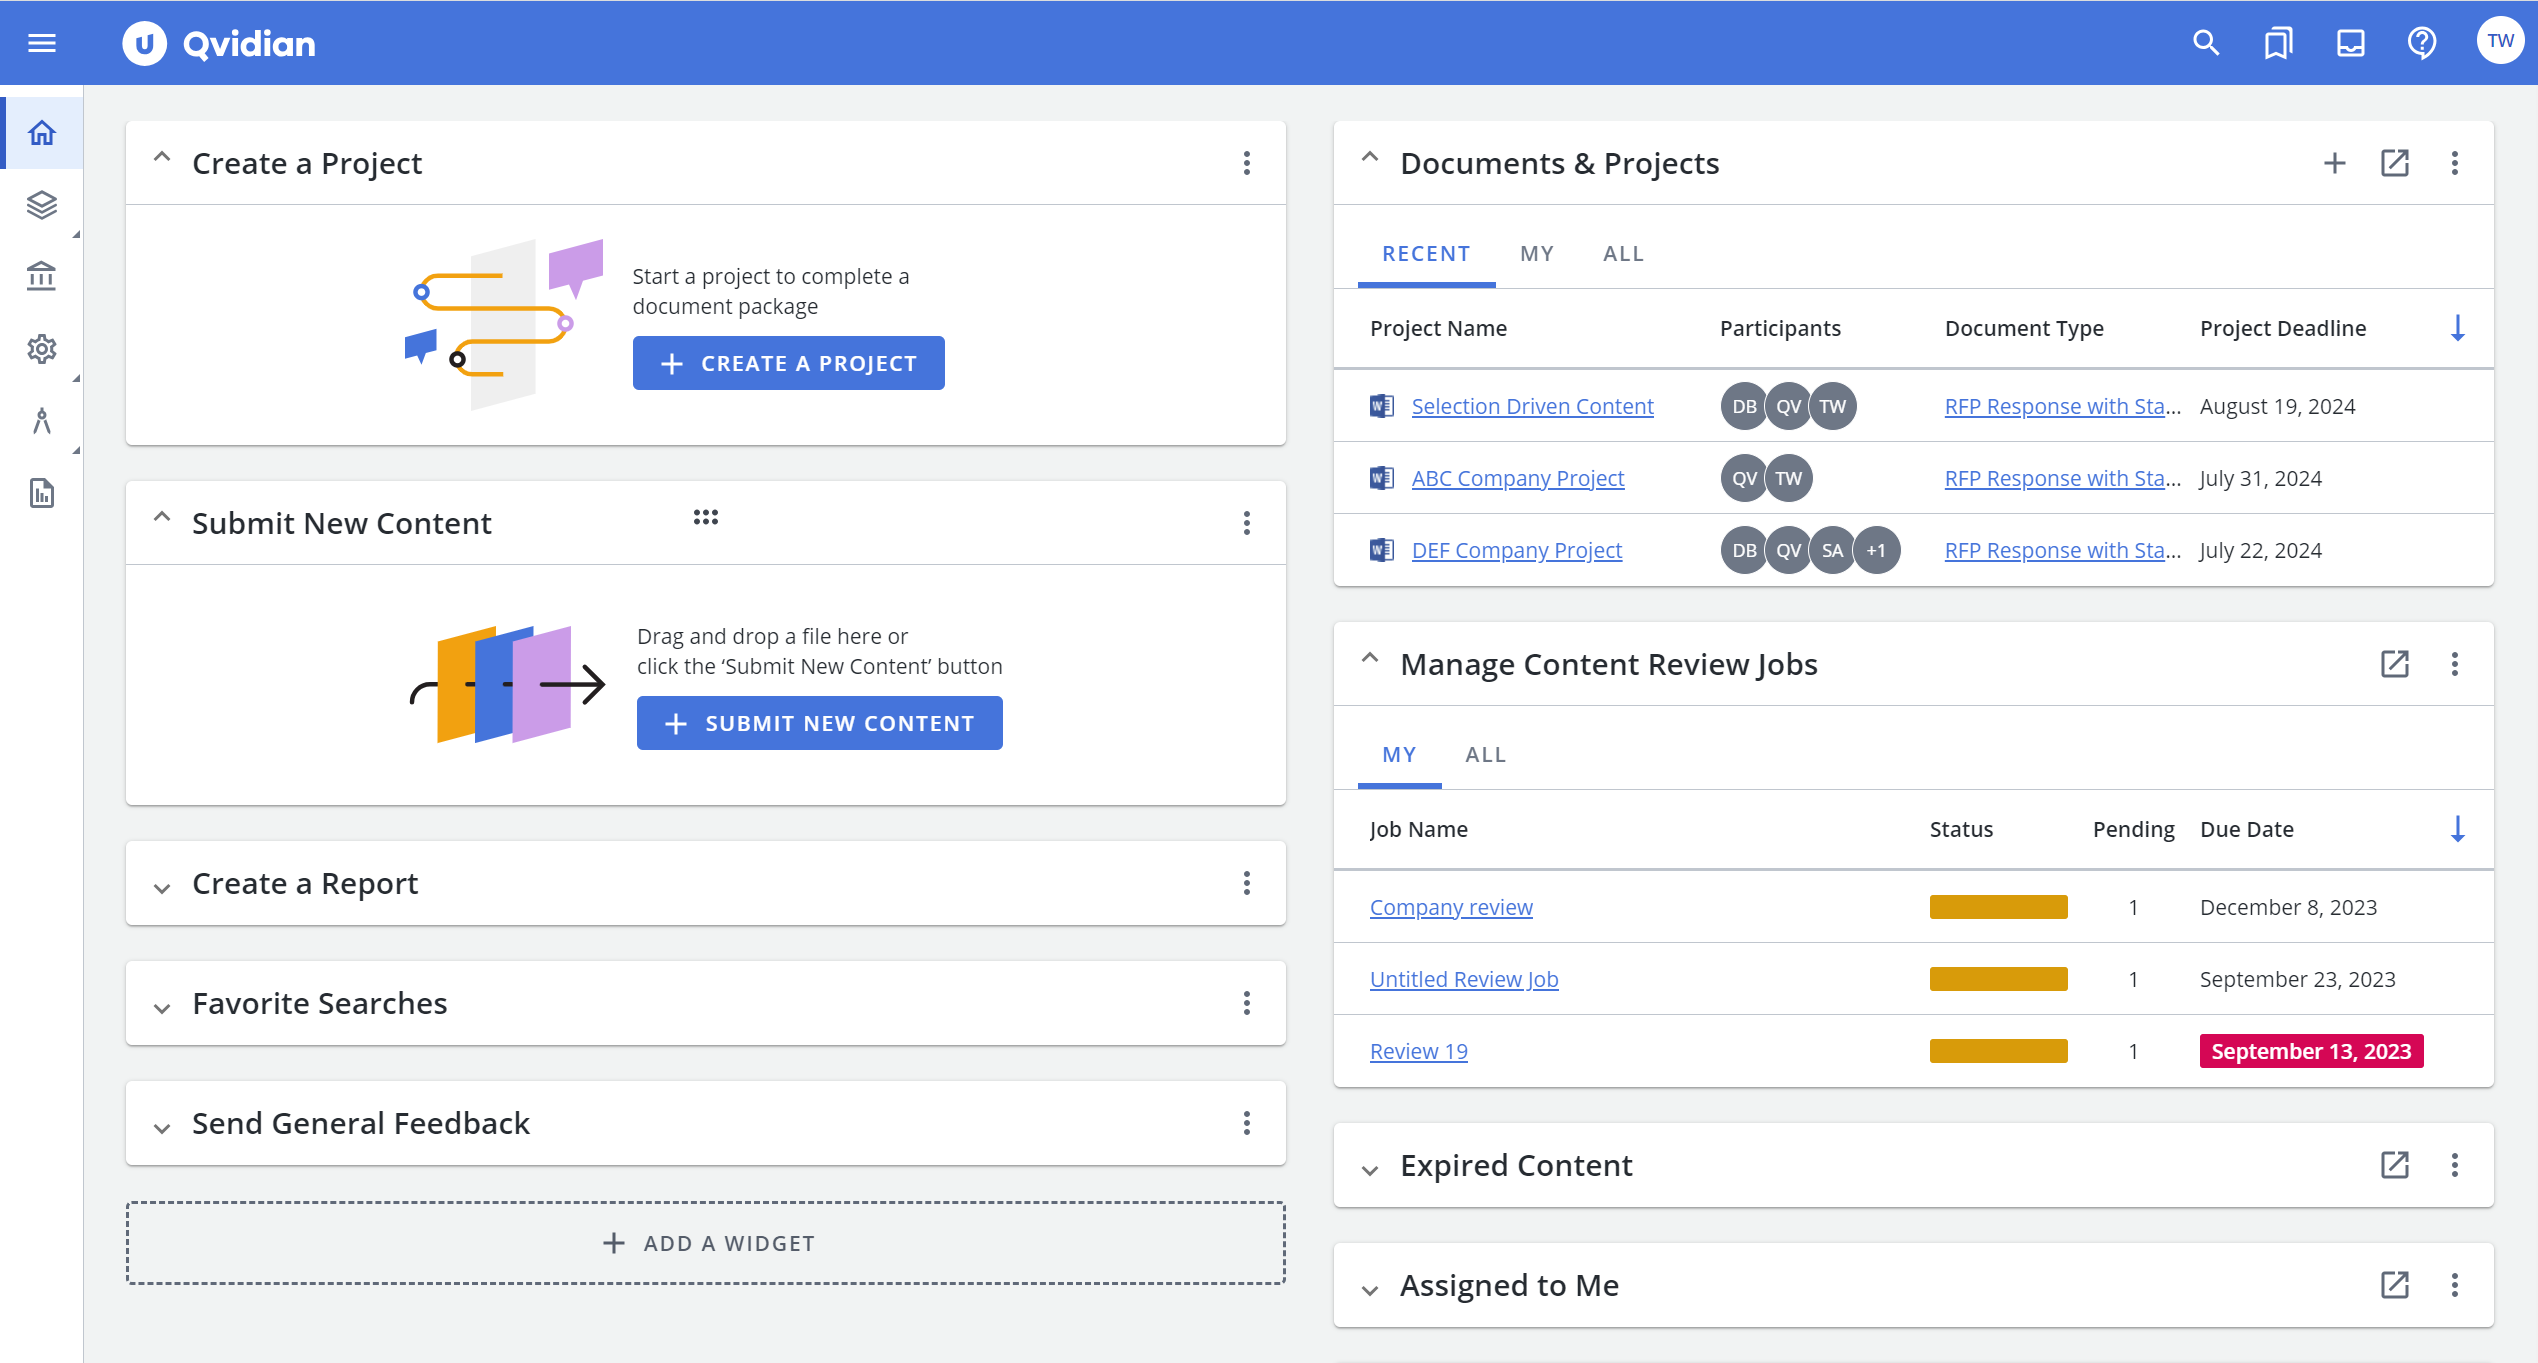Open the reports document sidebar icon
The width and height of the screenshot is (2538, 1363).
pyautogui.click(x=42, y=493)
